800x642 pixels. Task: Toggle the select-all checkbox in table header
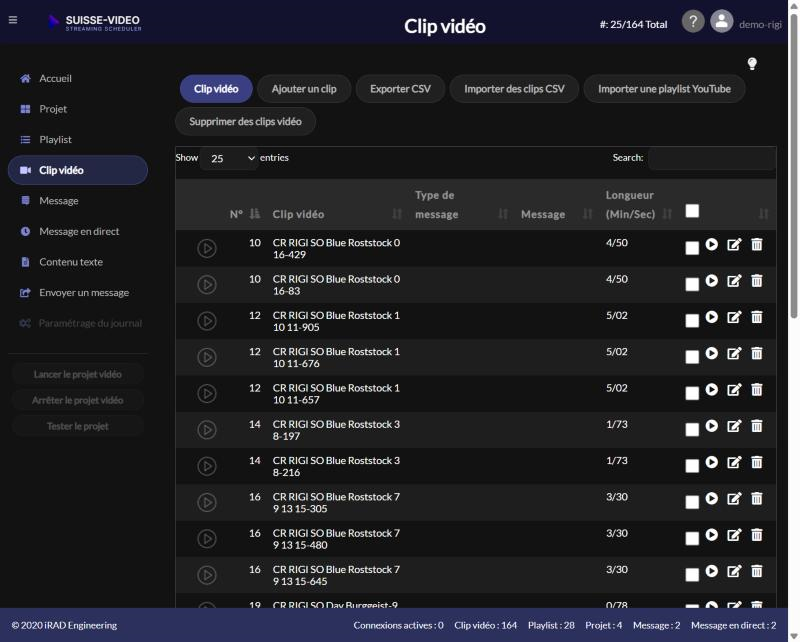point(692,211)
